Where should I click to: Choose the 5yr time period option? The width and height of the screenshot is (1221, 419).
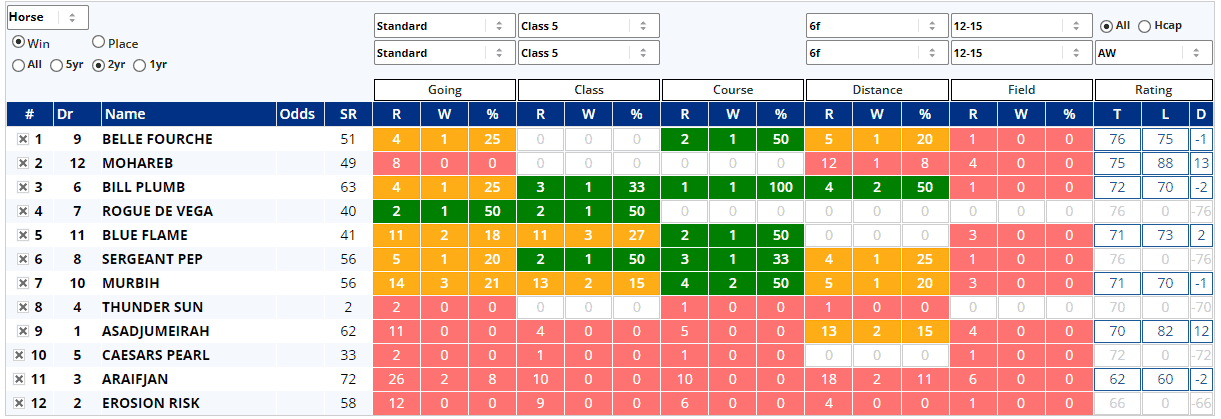coord(57,65)
